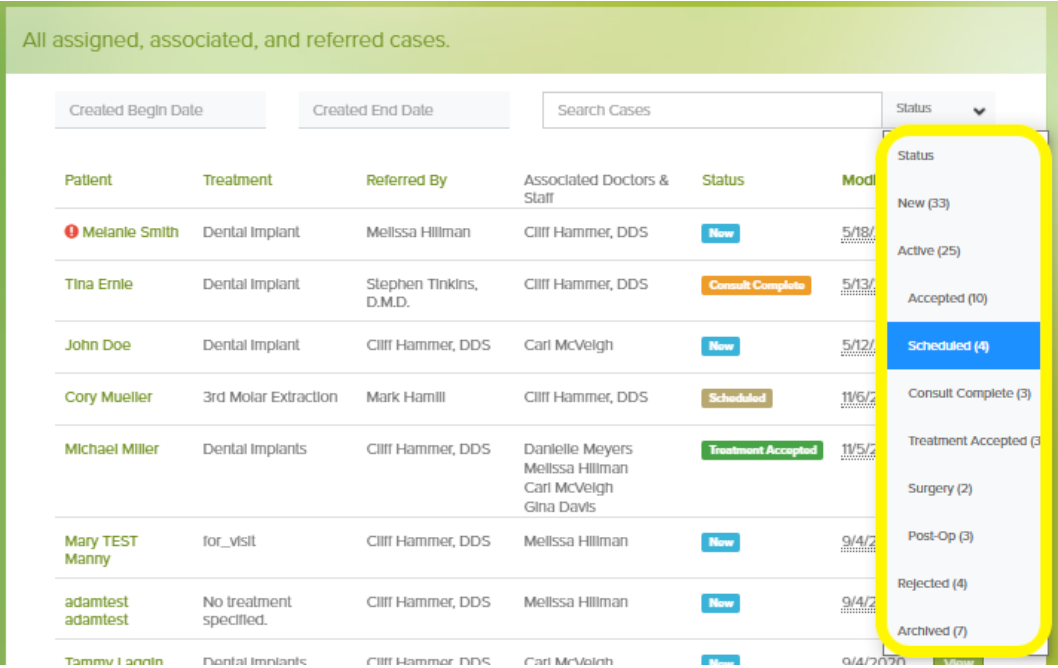This screenshot has height=668, width=1058.
Task: Click the Status dropdown chevron arrow
Action: (979, 111)
